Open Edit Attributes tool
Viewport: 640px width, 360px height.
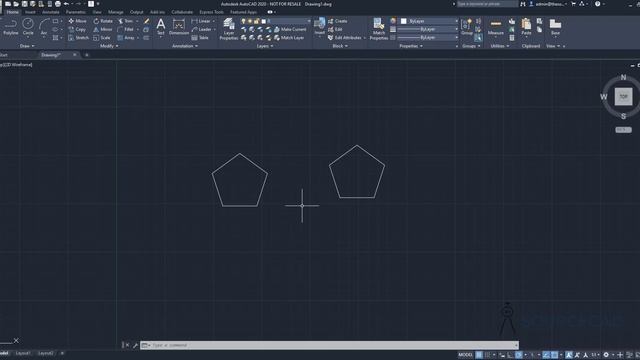point(345,38)
